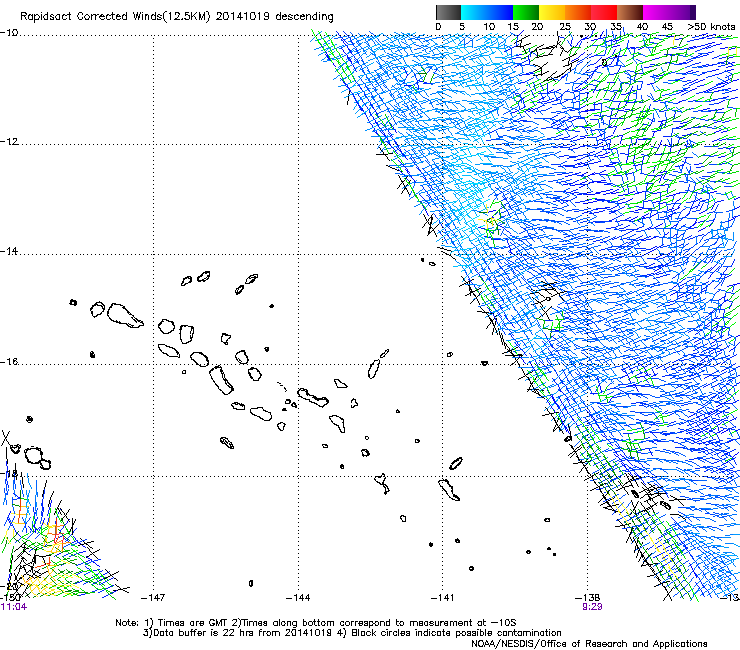Click the purple 11:04 time label
This screenshot has height=650, width=740.
coord(14,607)
